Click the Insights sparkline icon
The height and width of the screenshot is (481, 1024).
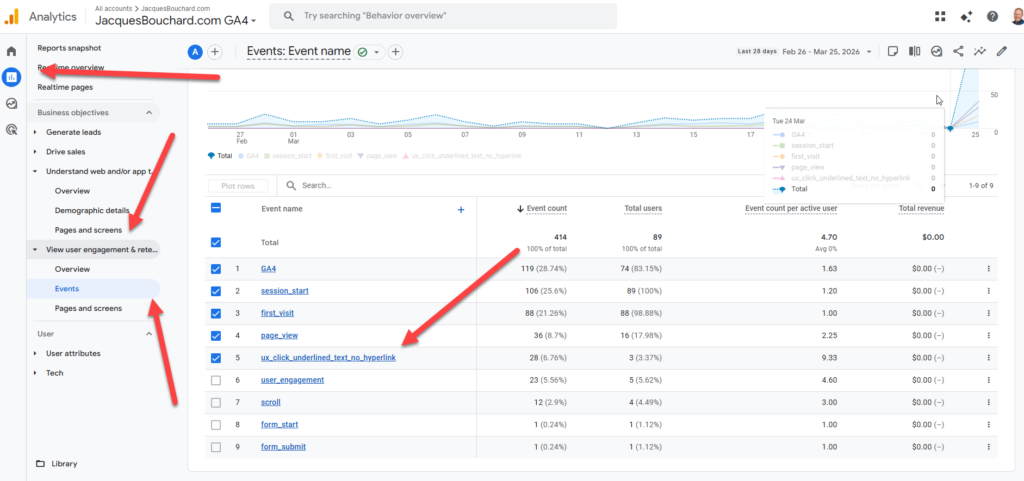click(x=980, y=52)
